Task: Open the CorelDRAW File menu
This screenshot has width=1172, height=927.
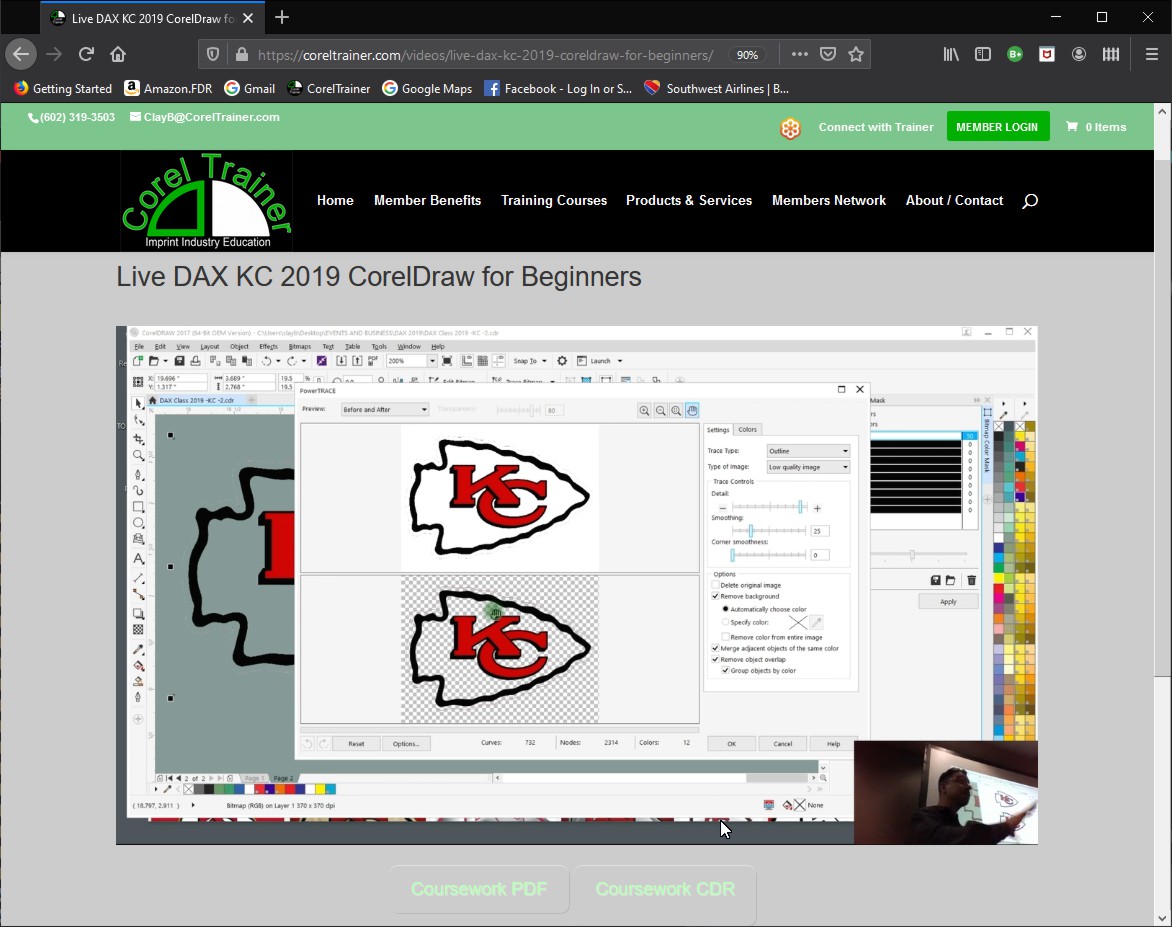Action: coord(138,347)
